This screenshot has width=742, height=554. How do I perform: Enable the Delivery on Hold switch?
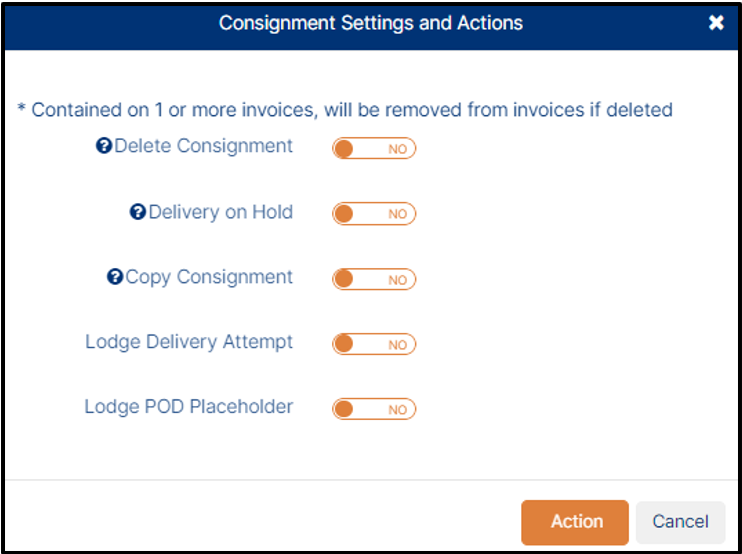374,214
